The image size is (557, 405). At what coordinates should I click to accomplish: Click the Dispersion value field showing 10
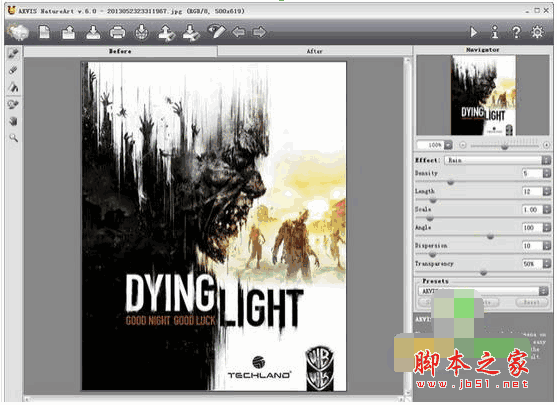(x=532, y=246)
